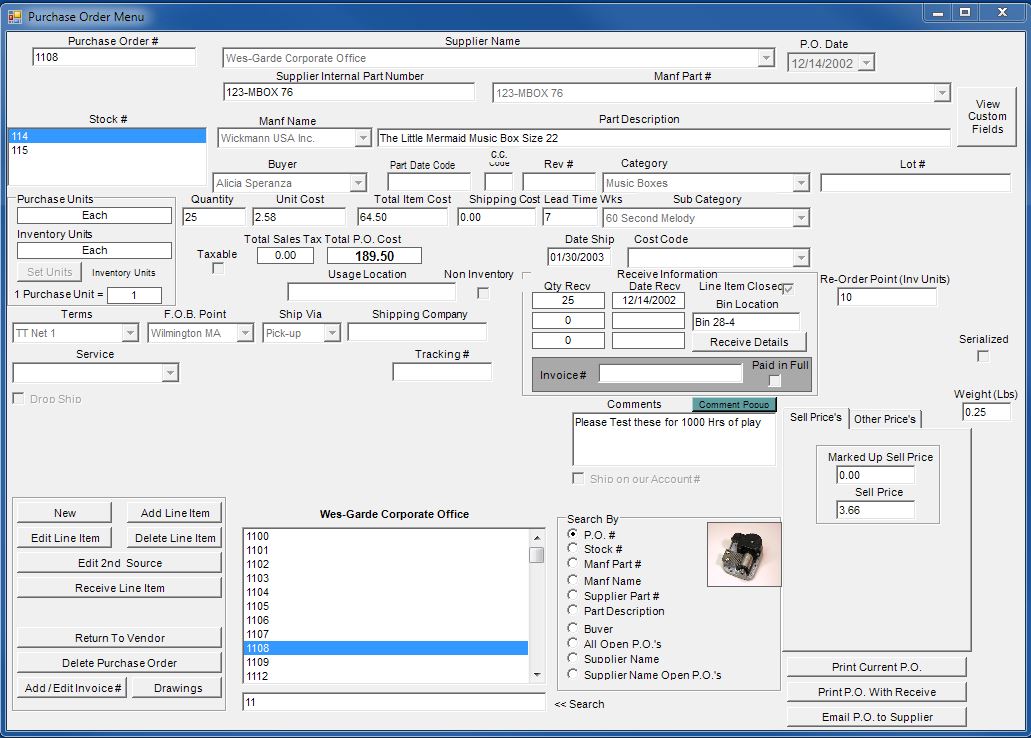
Task: Click Delete Line Item button
Action: point(175,538)
